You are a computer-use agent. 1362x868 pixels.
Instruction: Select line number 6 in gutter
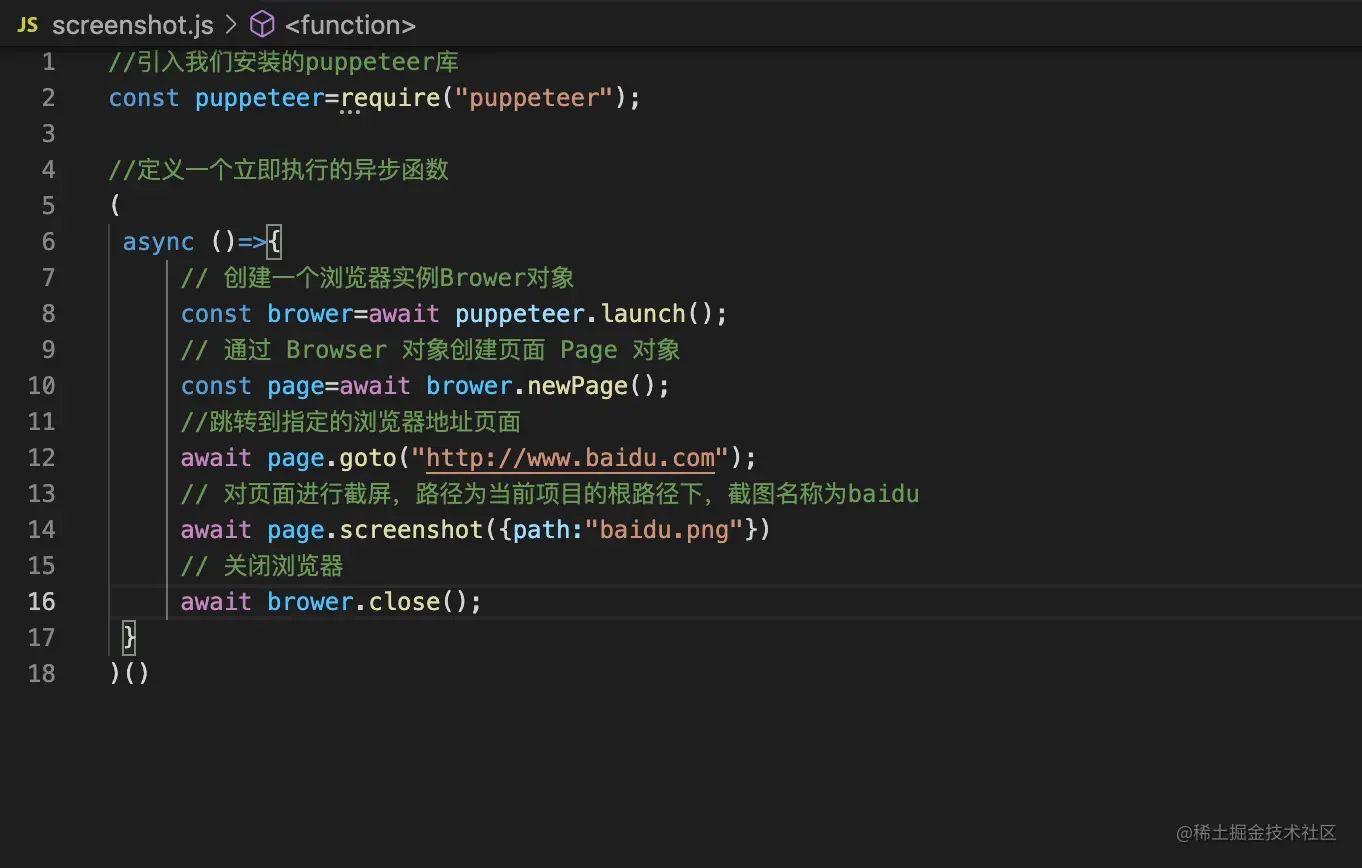pyautogui.click(x=49, y=242)
